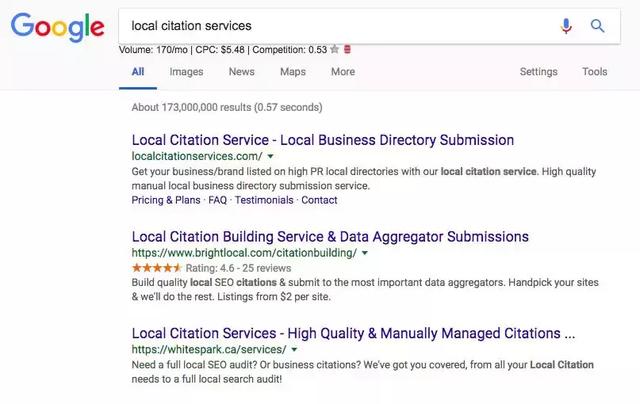Image resolution: width=640 pixels, height=404 pixels.
Task: Open the Local Citation Building Service result
Action: click(x=330, y=237)
